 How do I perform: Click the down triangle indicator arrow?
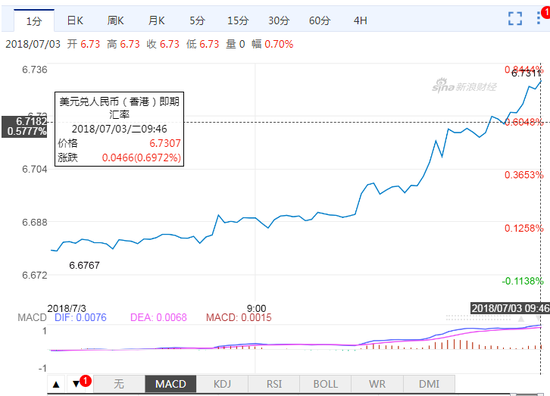coord(76,384)
